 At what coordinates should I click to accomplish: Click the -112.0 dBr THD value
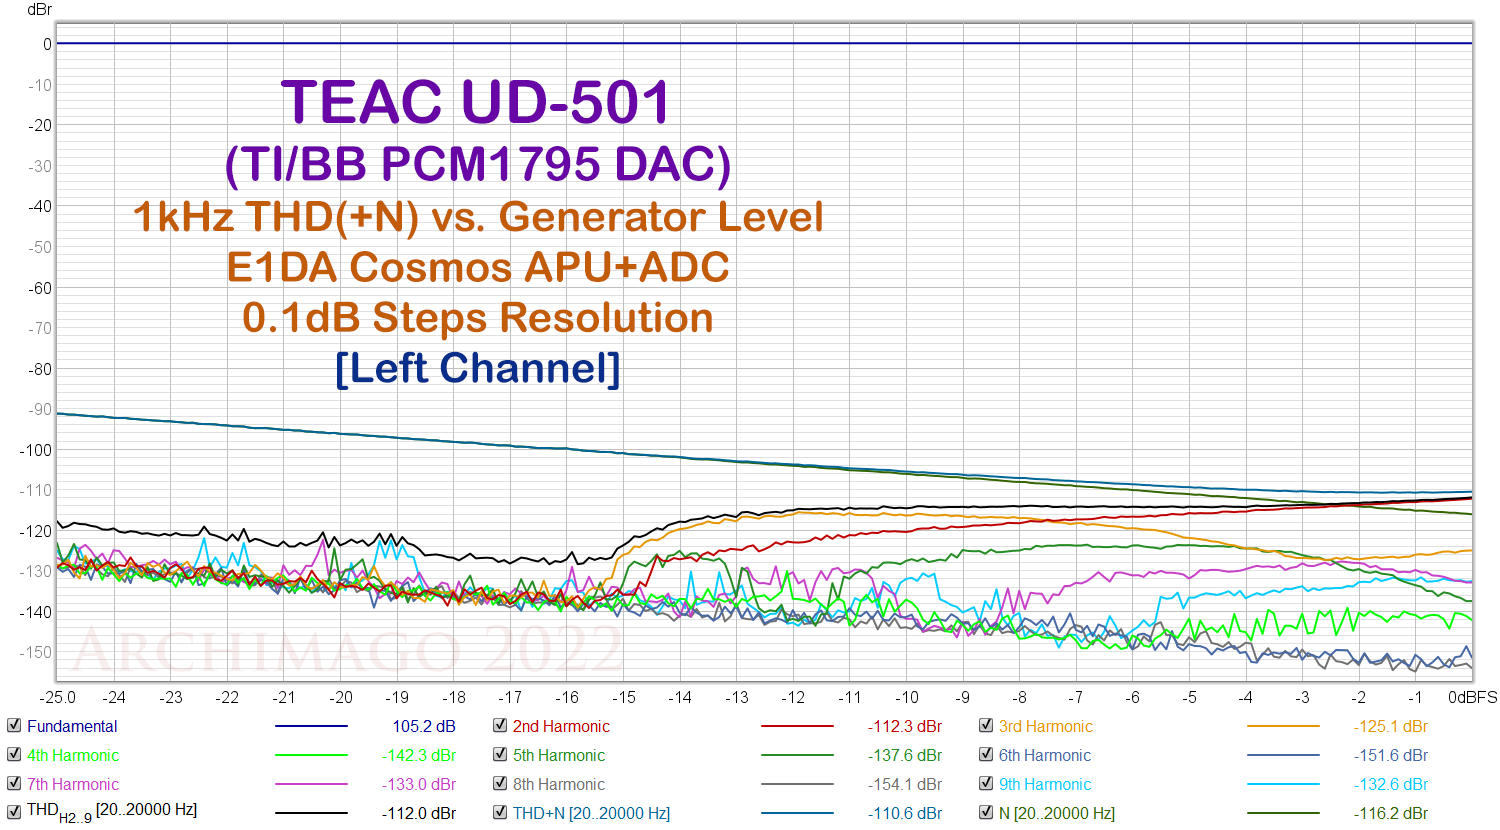pyautogui.click(x=419, y=814)
